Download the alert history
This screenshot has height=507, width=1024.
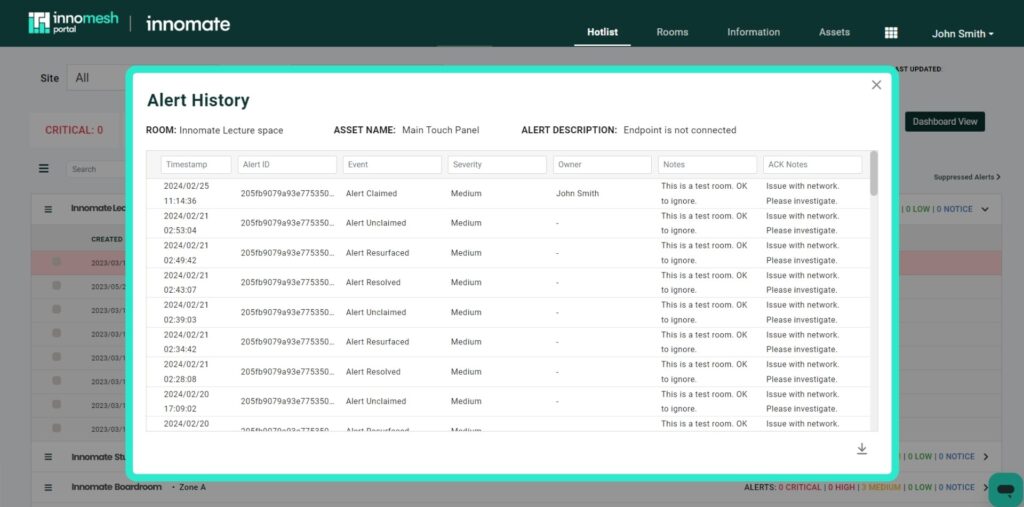click(x=861, y=449)
